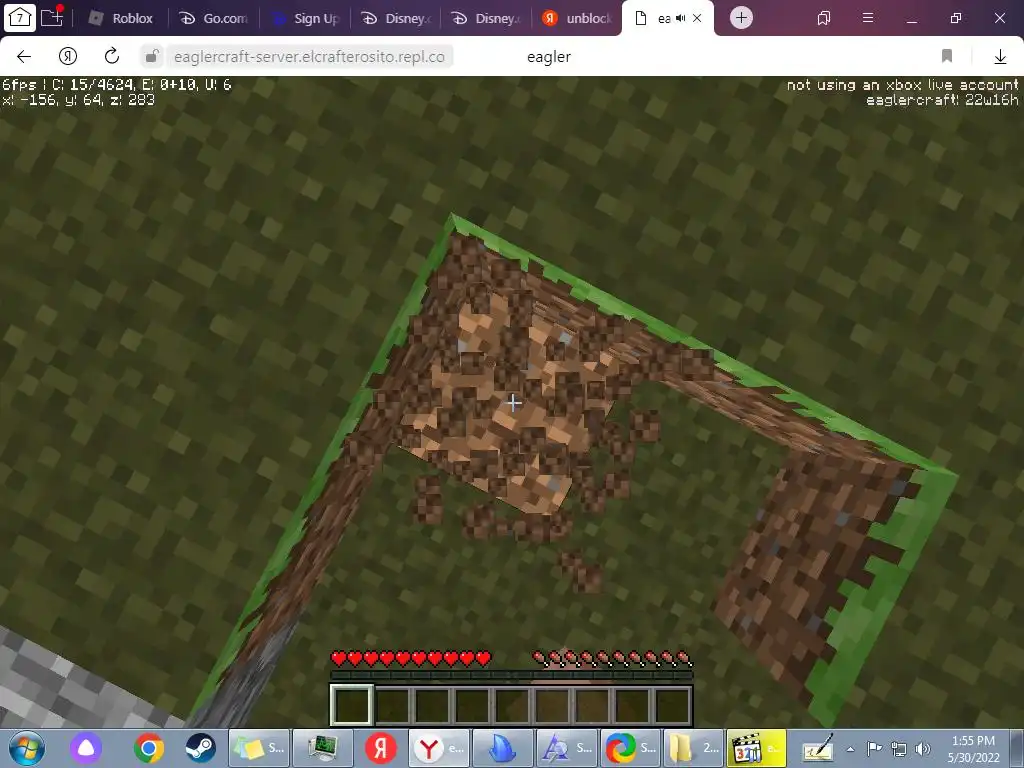Open the volume speaker tray icon
1024x768 pixels.
pos(923,749)
